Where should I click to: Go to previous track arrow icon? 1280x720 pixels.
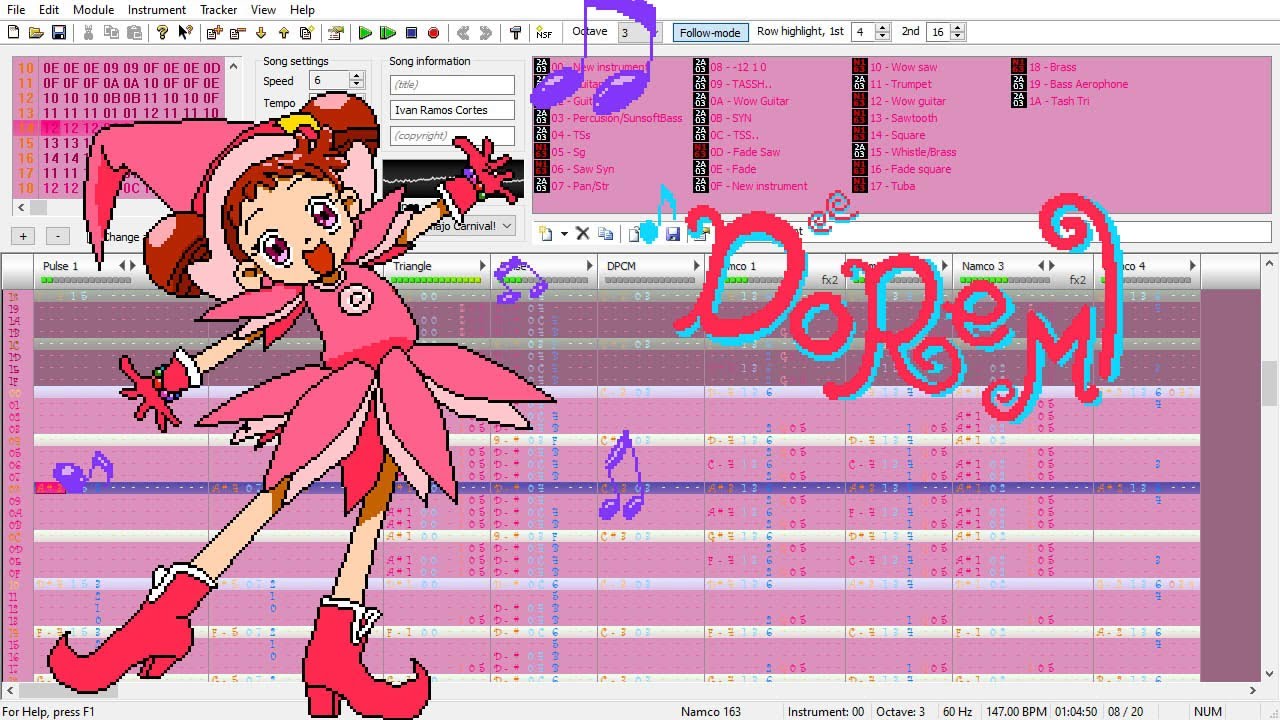[x=463, y=33]
